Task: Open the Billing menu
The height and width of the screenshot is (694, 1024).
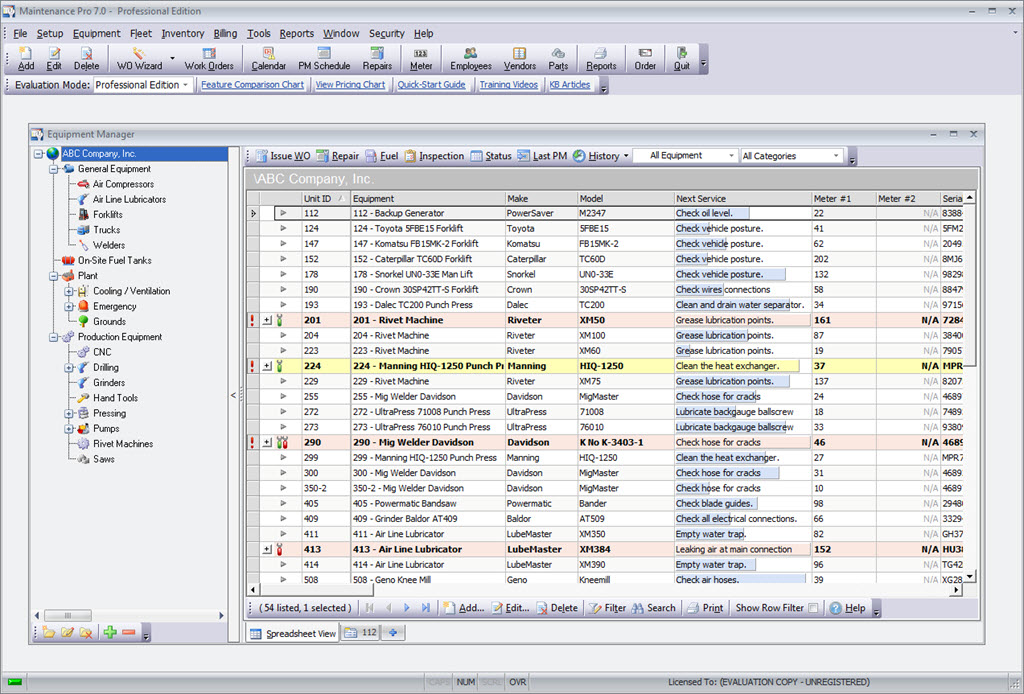Action: (x=225, y=33)
